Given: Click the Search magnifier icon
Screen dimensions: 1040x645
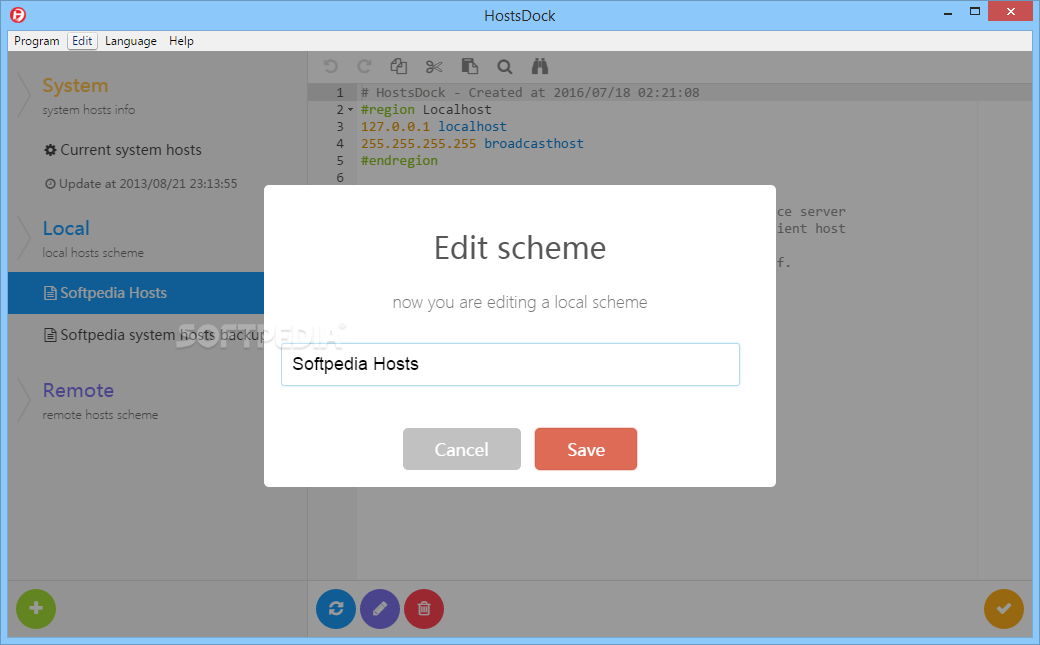Looking at the screenshot, I should point(505,66).
